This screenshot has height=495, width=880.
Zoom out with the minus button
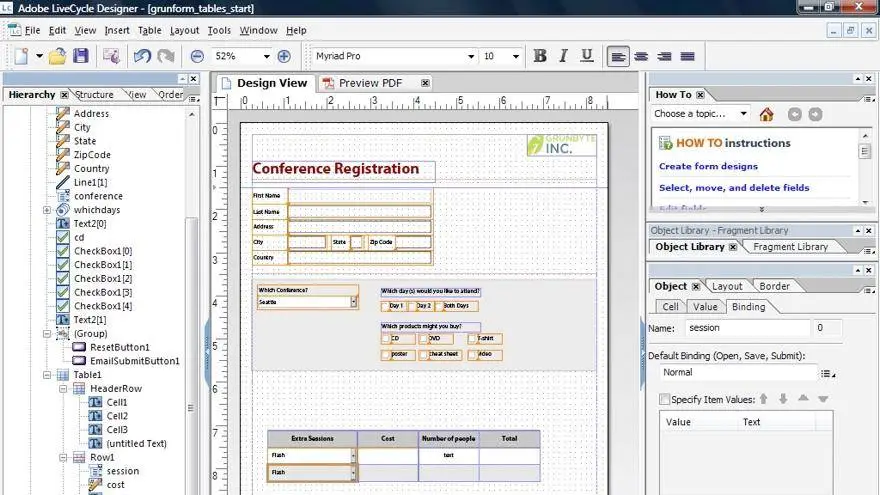pos(197,56)
